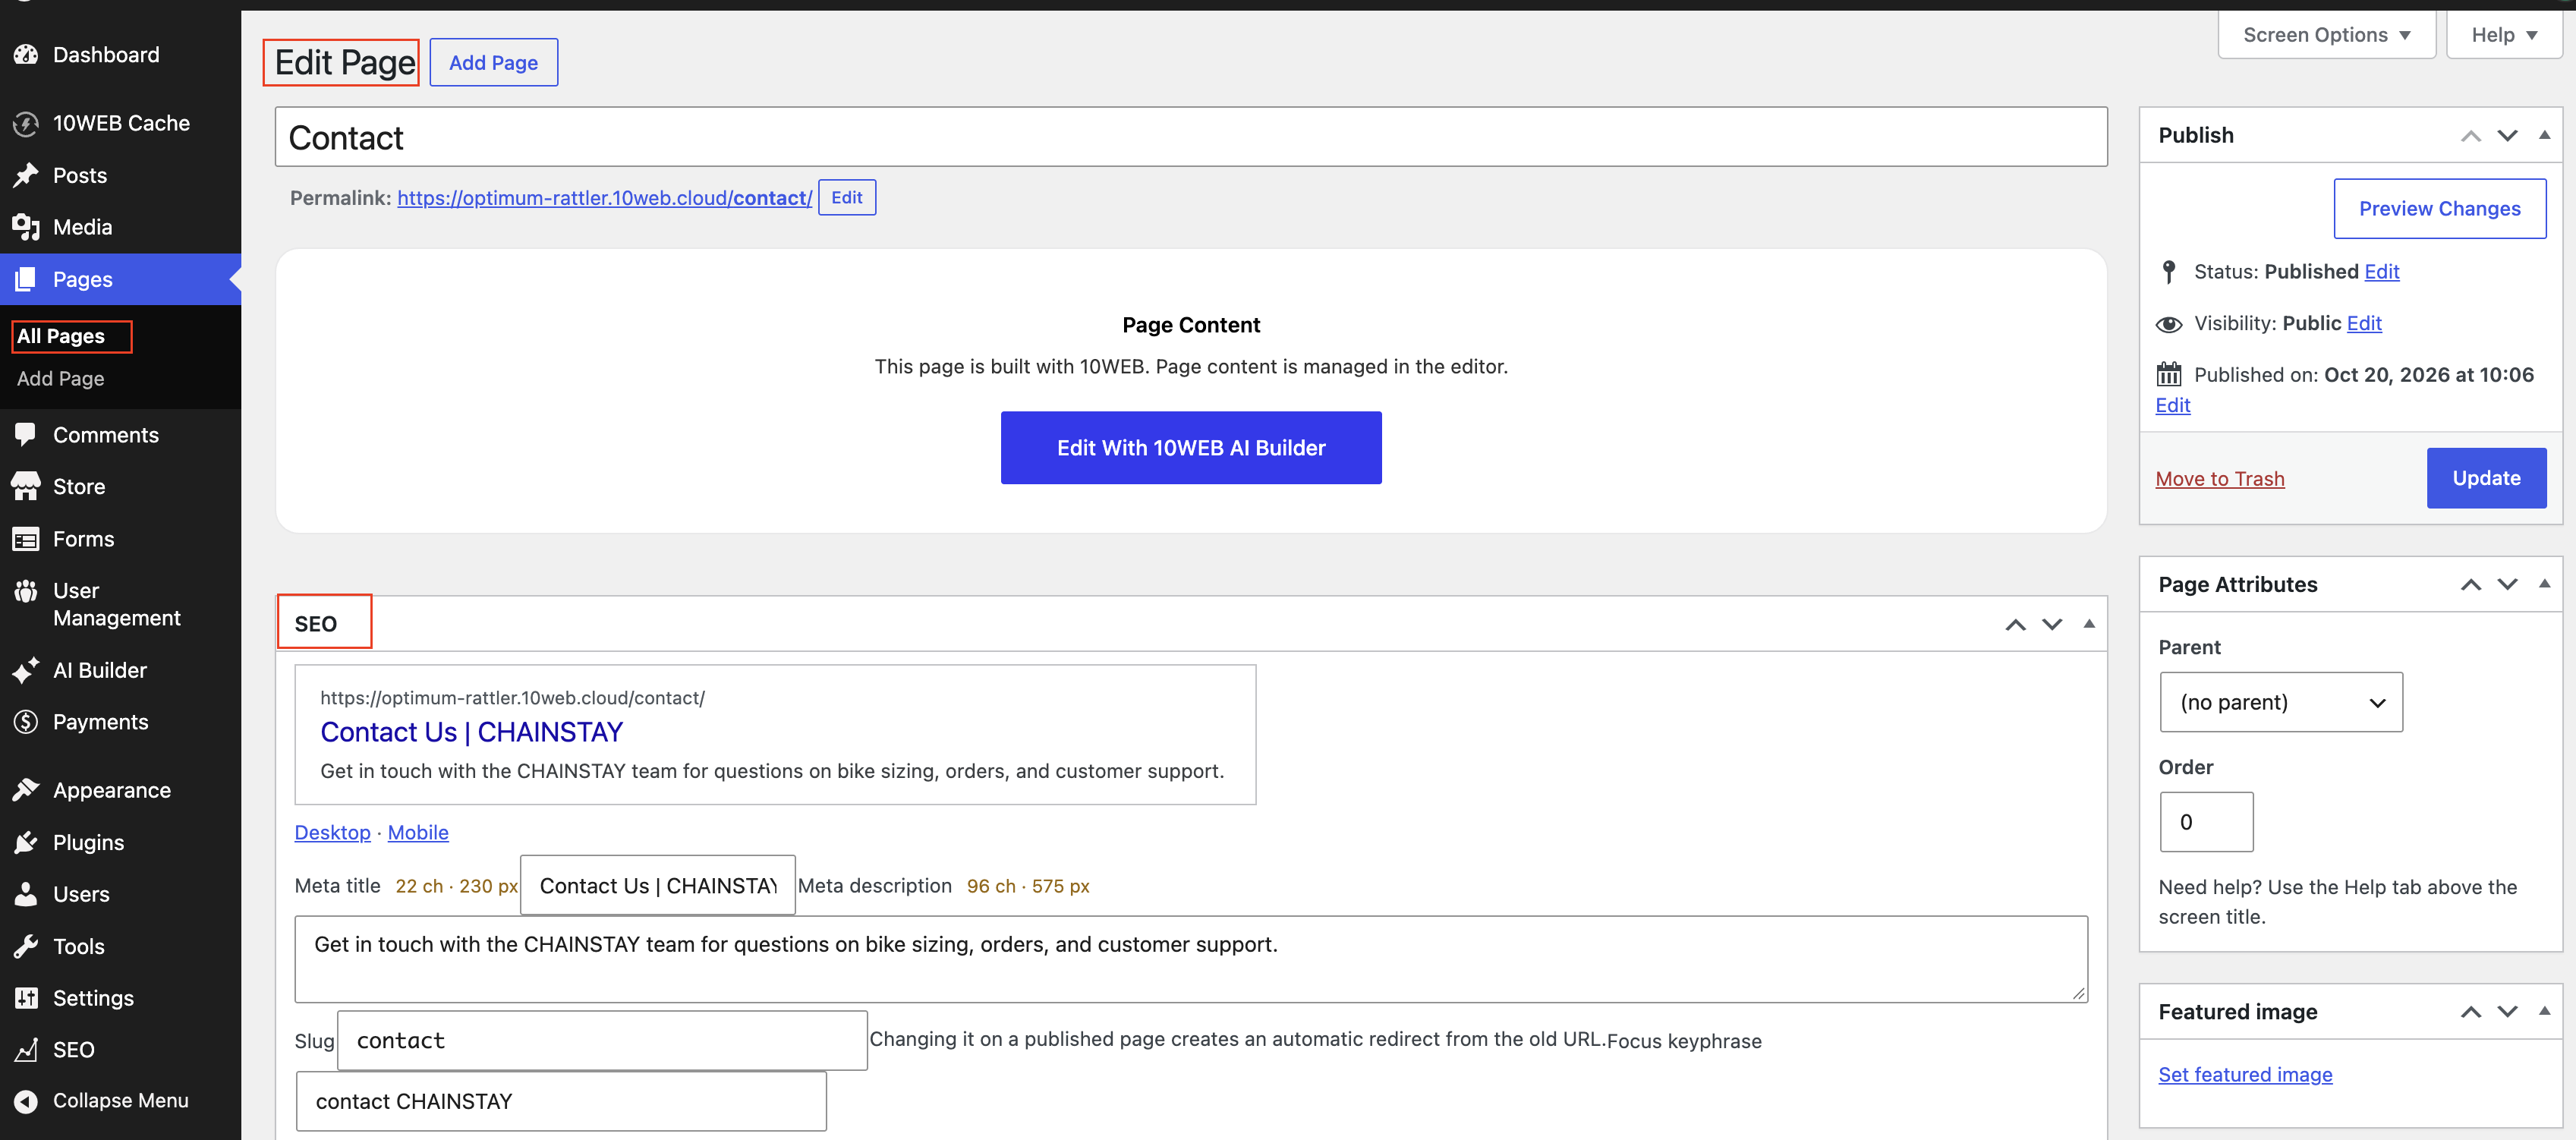Click the Move to Trash link

[x=2219, y=479]
